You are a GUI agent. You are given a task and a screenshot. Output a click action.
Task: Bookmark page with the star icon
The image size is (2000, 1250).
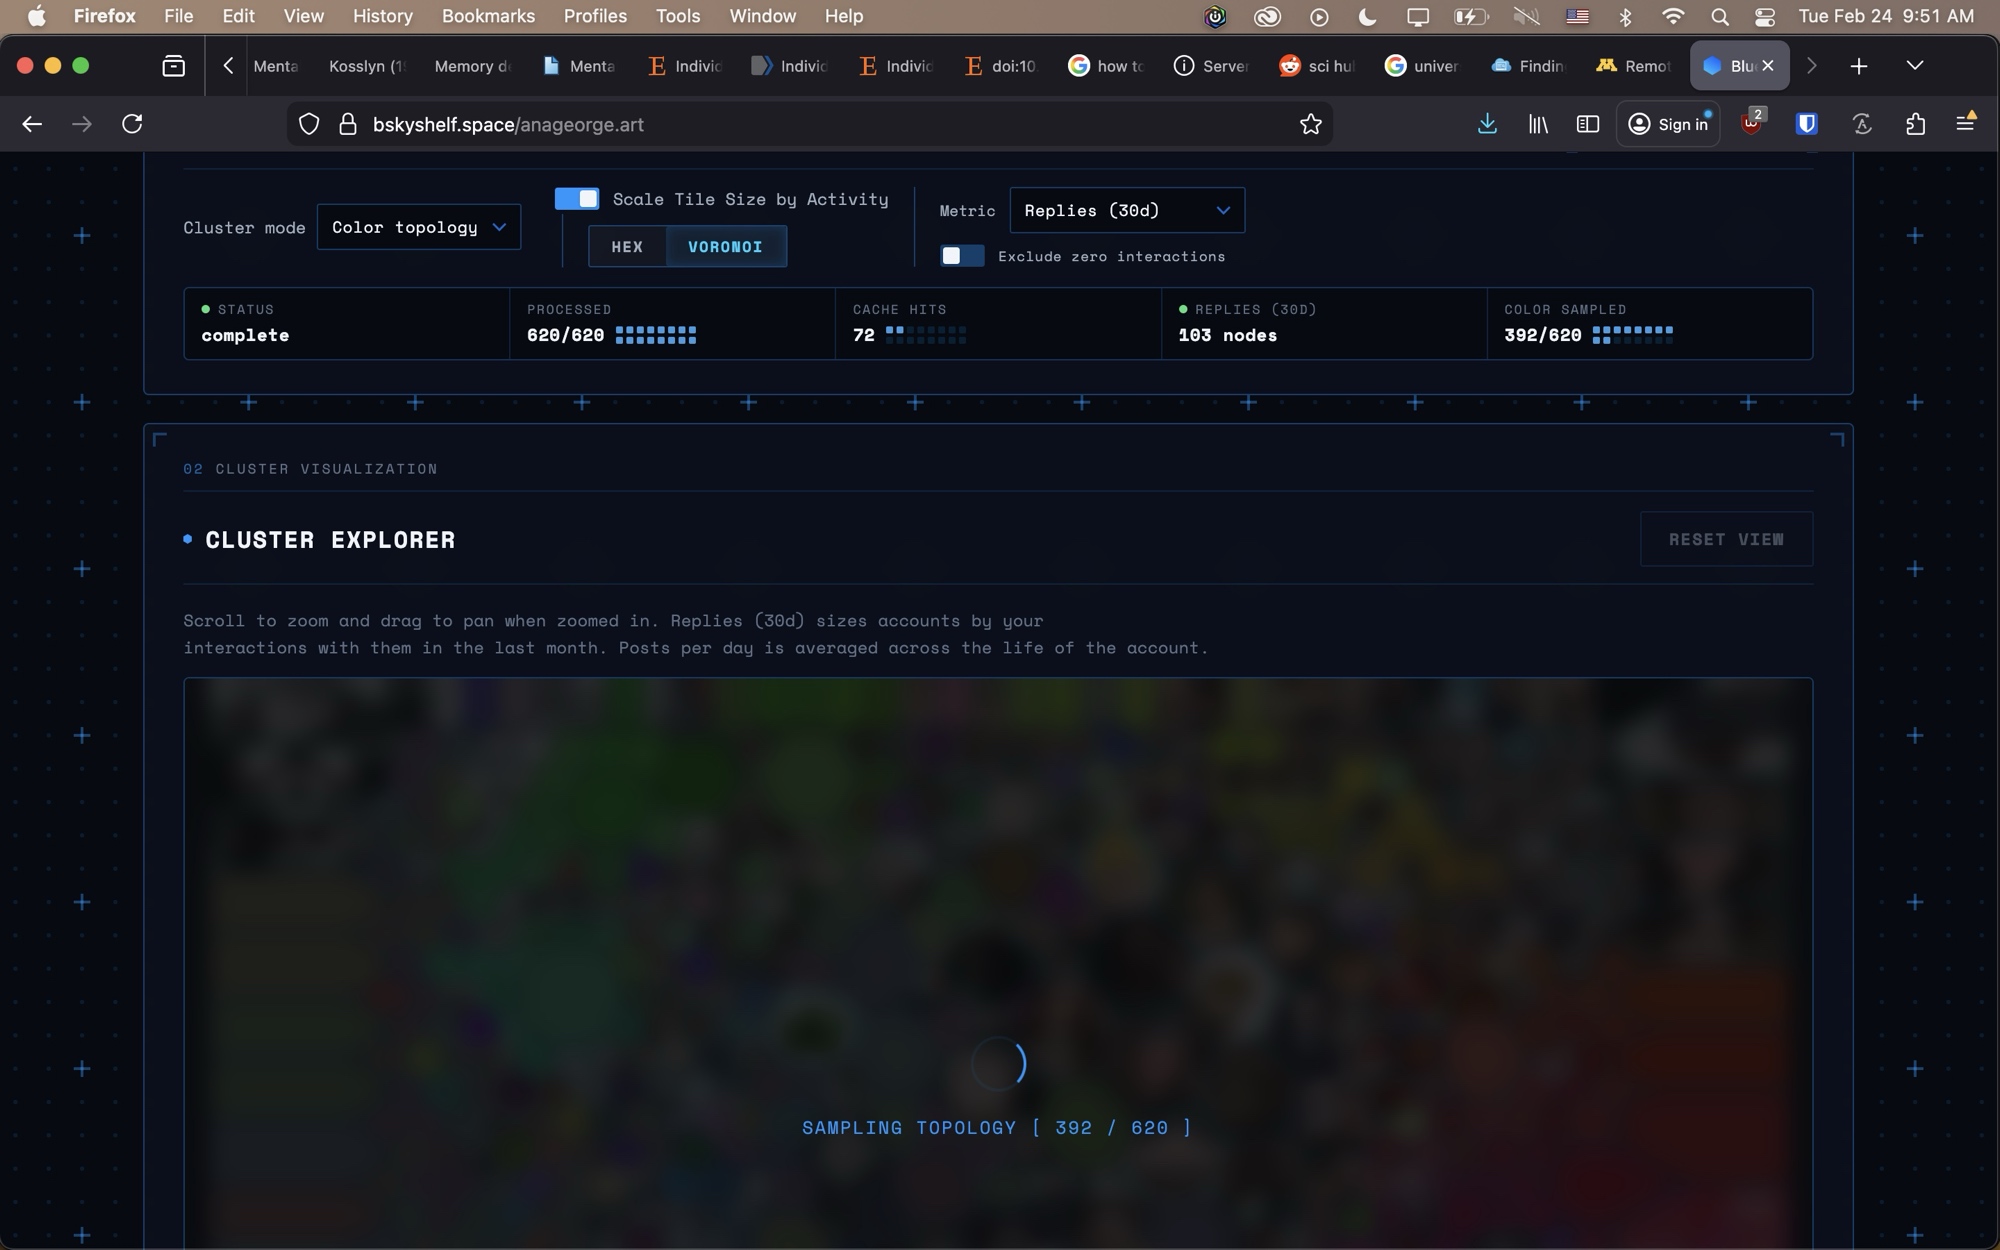1310,124
